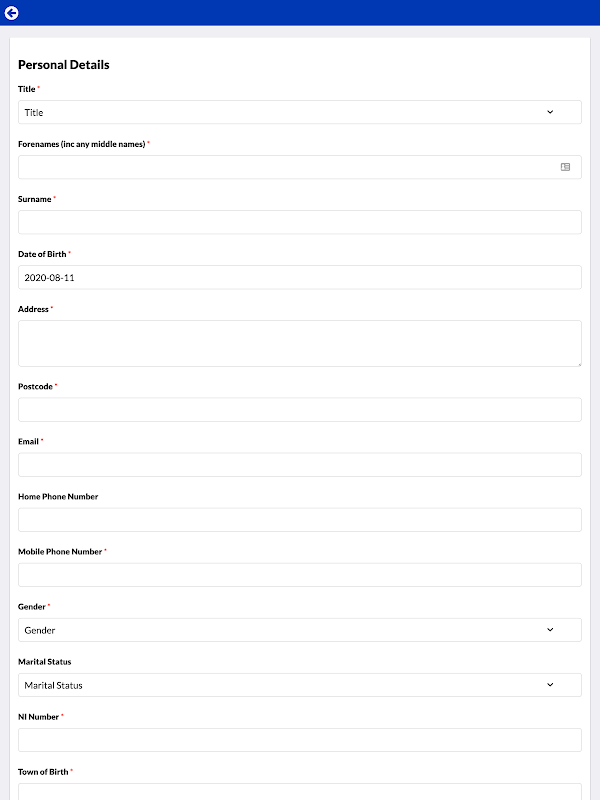Screen dimensions: 600x800
Task: Open the Marital Status dropdown
Action: (300, 685)
